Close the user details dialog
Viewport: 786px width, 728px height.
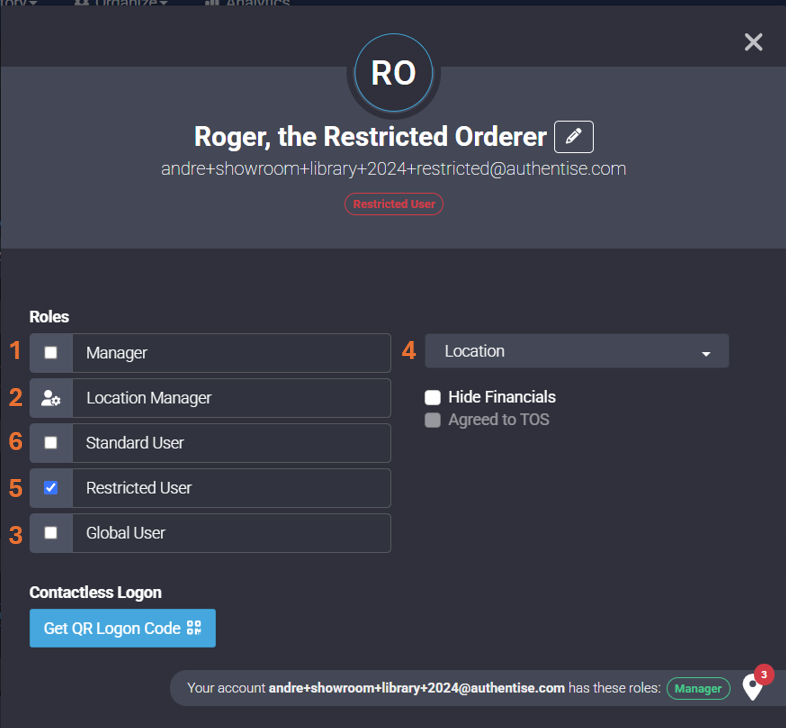[x=753, y=41]
